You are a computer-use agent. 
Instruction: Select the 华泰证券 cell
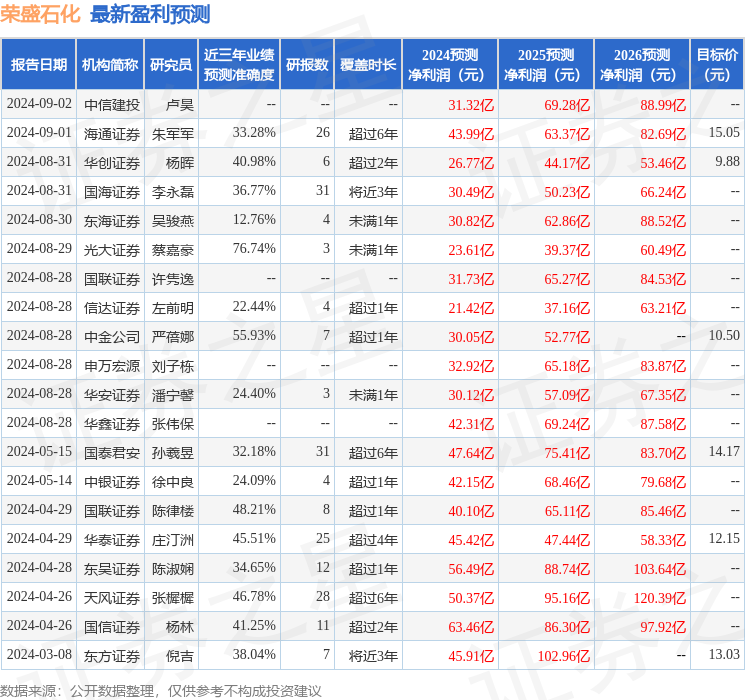(x=112, y=539)
